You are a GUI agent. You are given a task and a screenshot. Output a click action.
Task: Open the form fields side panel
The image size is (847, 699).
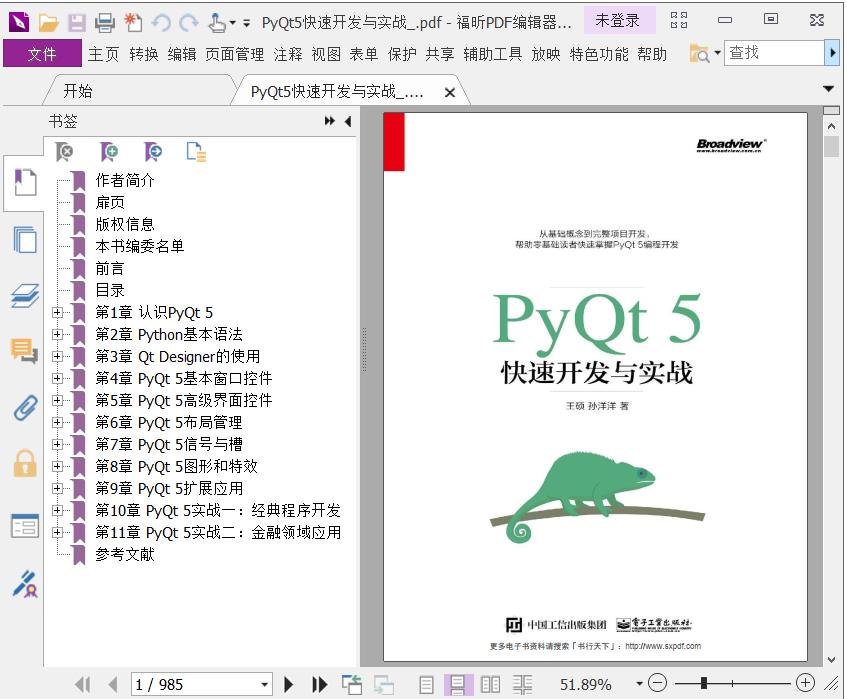(x=25, y=526)
